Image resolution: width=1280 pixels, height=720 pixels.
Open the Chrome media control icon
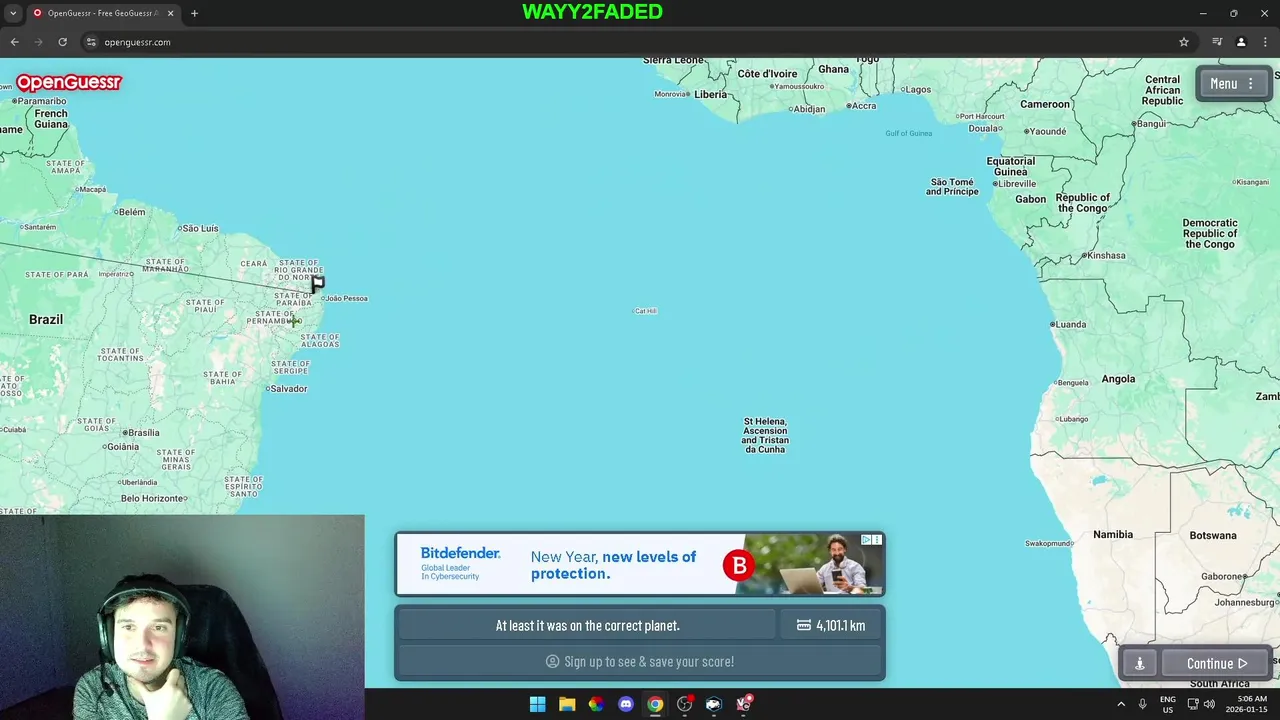(1217, 42)
